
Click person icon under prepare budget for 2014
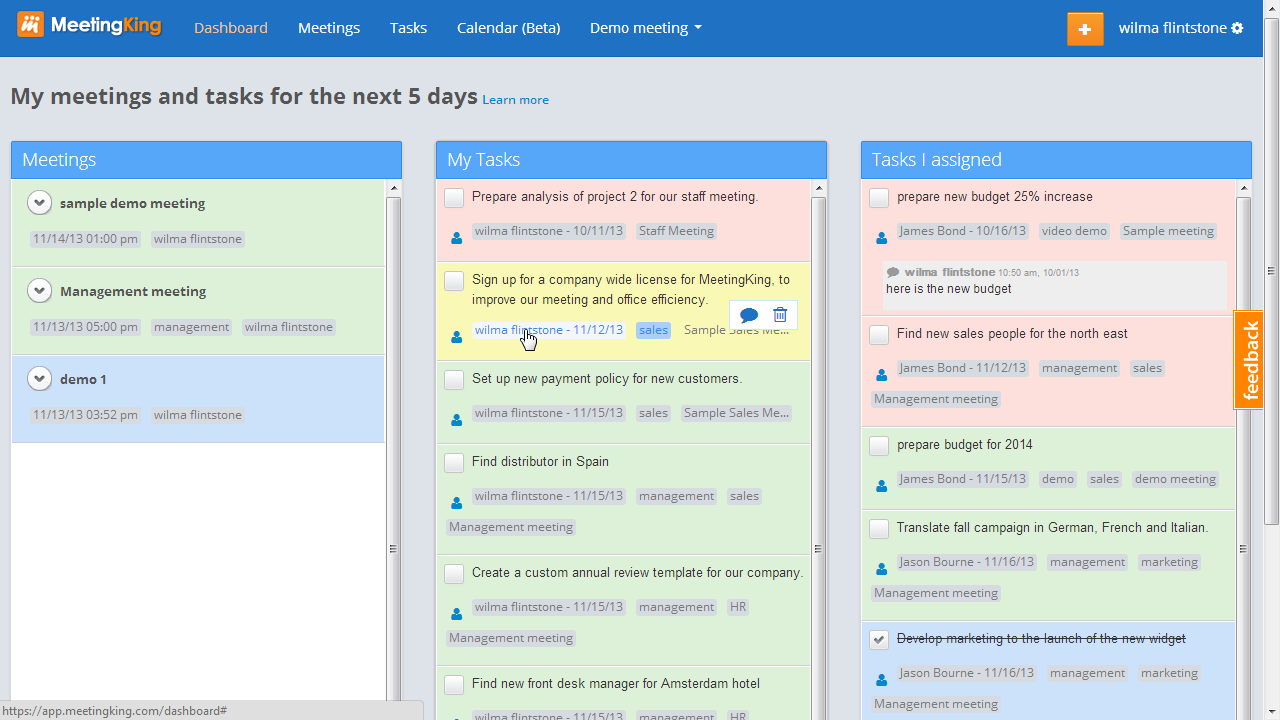coord(882,486)
